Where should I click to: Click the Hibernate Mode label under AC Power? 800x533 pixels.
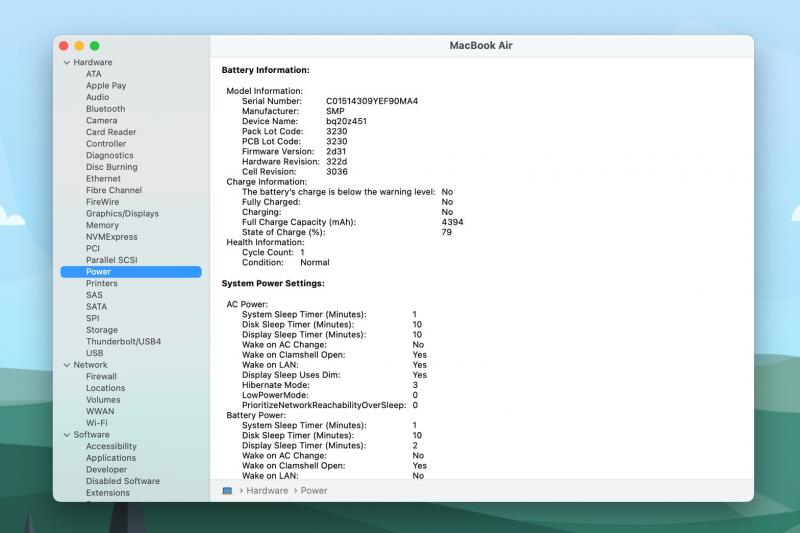276,385
